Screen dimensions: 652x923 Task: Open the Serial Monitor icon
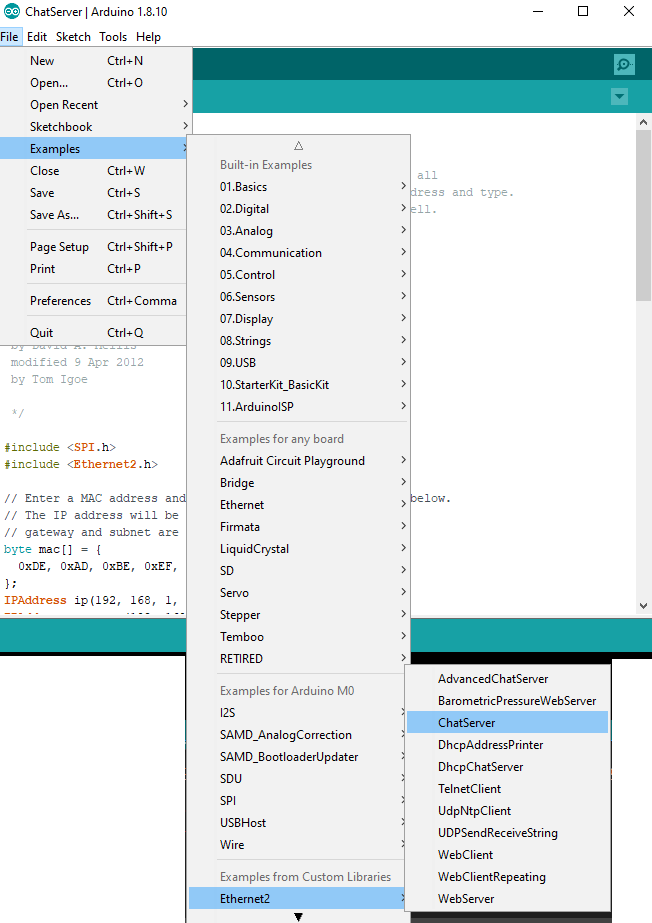click(624, 64)
